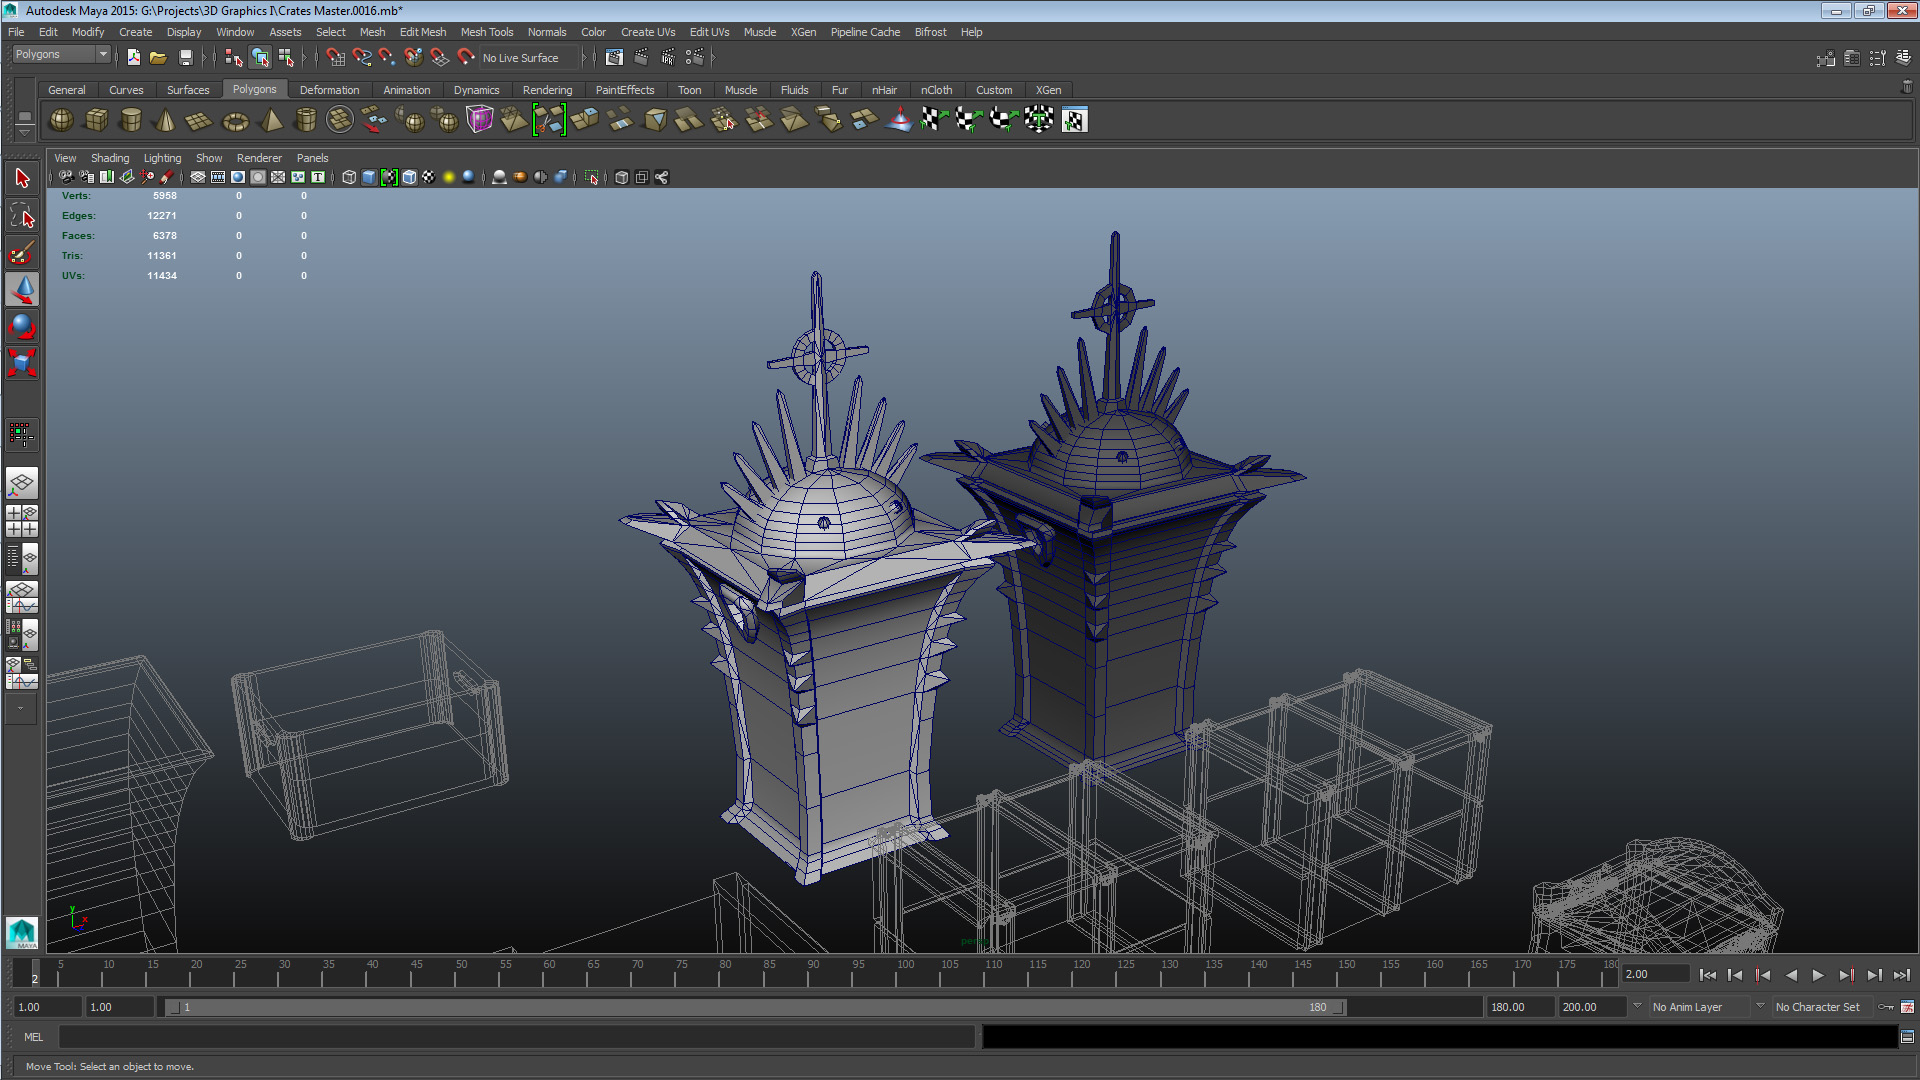Viewport: 1920px width, 1080px height.
Task: Toggle auto keyframe key button
Action: point(1886,1007)
